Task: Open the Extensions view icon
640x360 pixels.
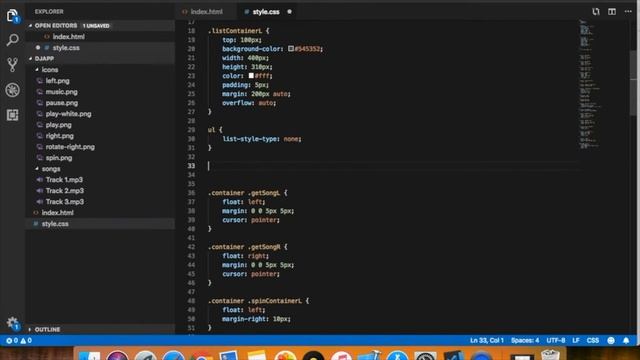Action: [x=12, y=115]
